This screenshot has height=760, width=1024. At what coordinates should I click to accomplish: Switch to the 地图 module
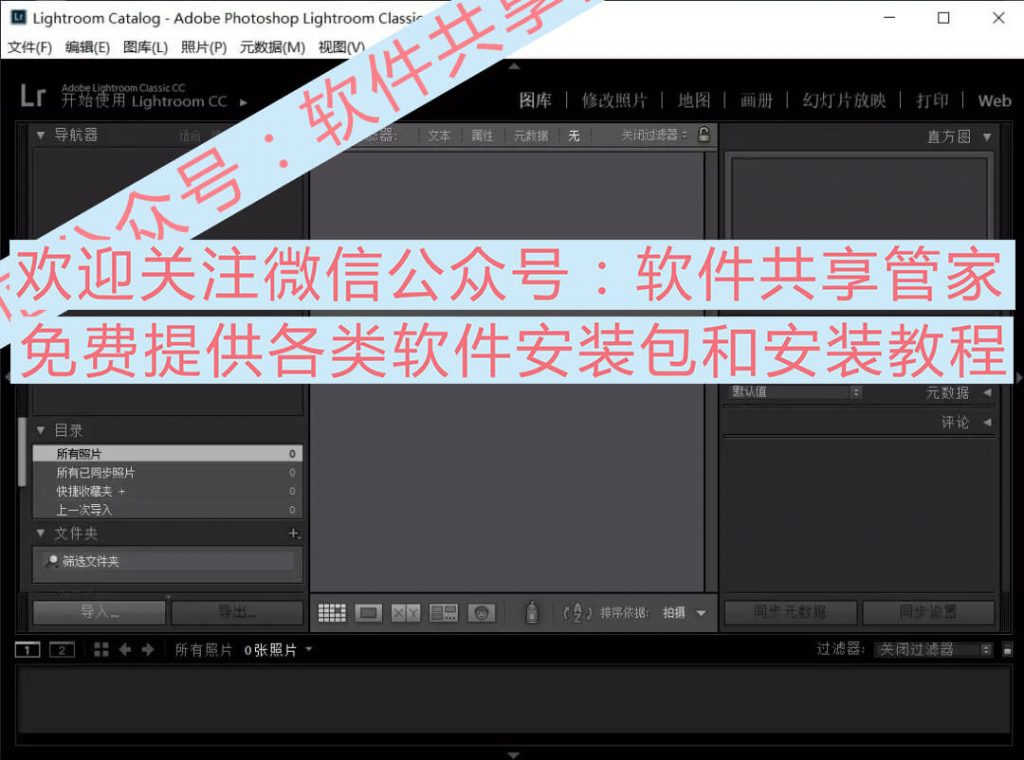click(x=694, y=101)
